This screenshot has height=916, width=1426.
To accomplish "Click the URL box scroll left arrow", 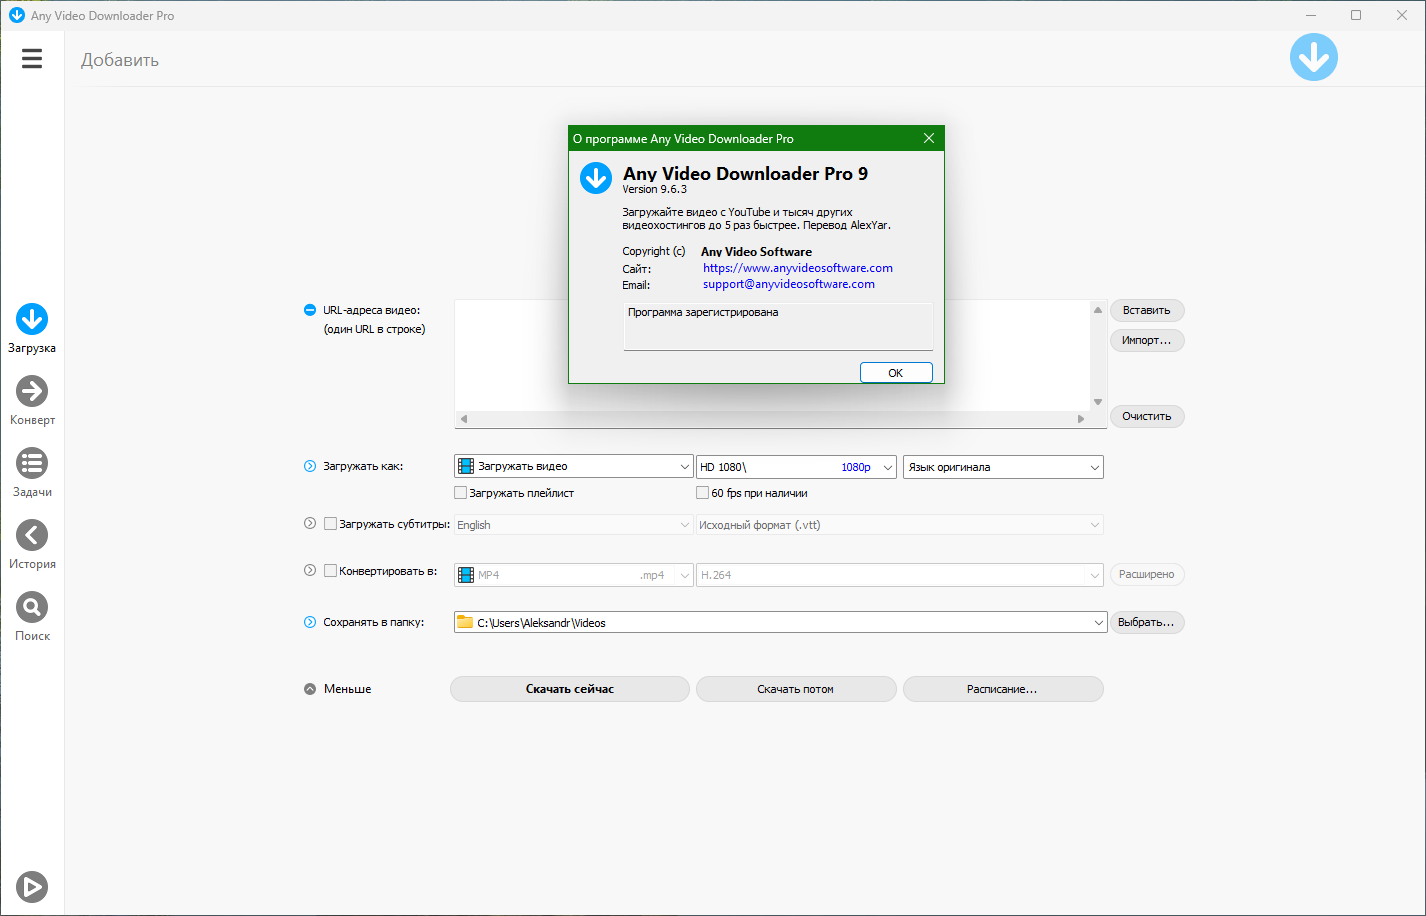I will click(x=463, y=419).
